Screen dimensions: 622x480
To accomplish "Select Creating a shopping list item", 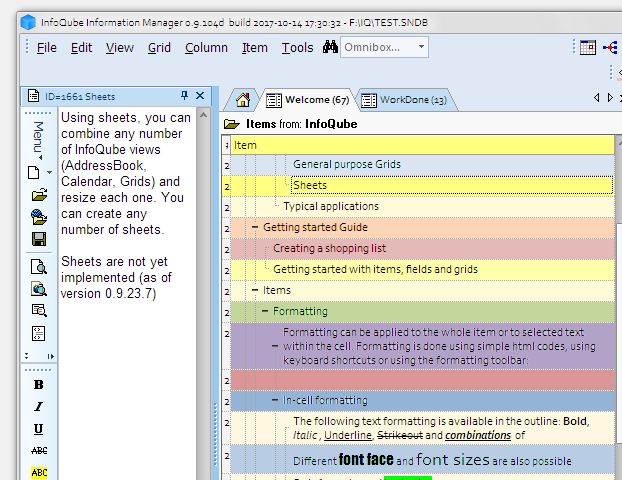I will (329, 248).
